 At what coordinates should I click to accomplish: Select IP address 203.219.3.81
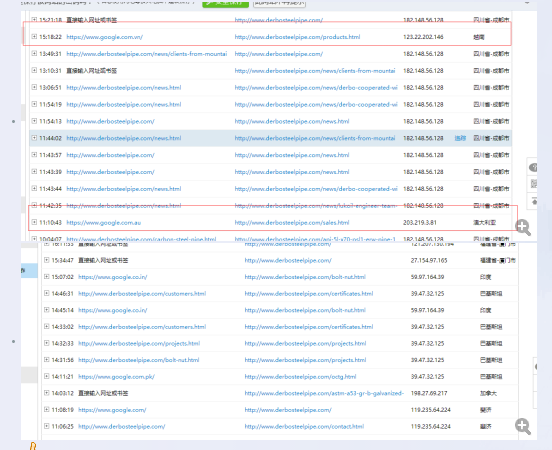(x=420, y=223)
